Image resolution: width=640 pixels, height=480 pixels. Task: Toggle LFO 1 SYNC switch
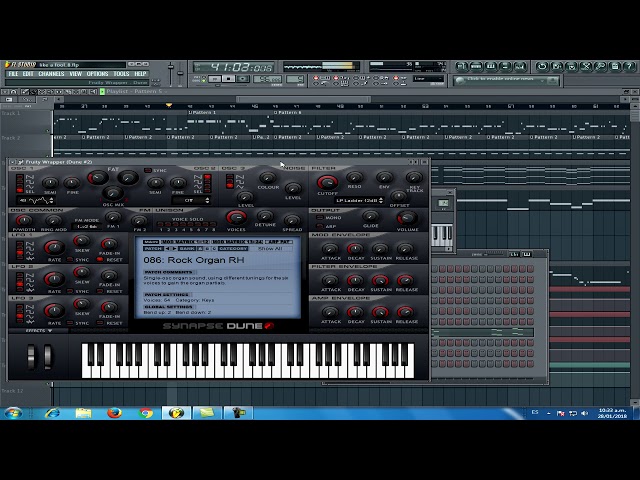tap(70, 260)
